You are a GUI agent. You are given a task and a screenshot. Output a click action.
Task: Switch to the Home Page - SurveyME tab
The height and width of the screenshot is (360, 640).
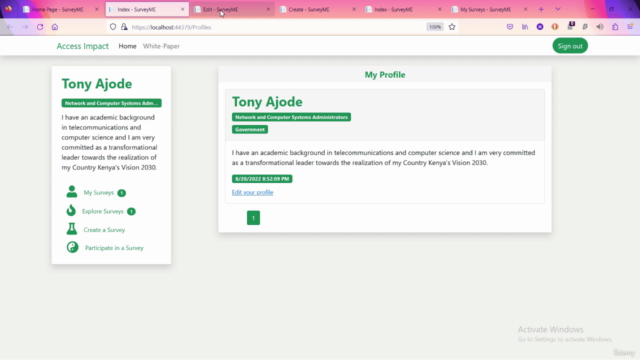61,9
